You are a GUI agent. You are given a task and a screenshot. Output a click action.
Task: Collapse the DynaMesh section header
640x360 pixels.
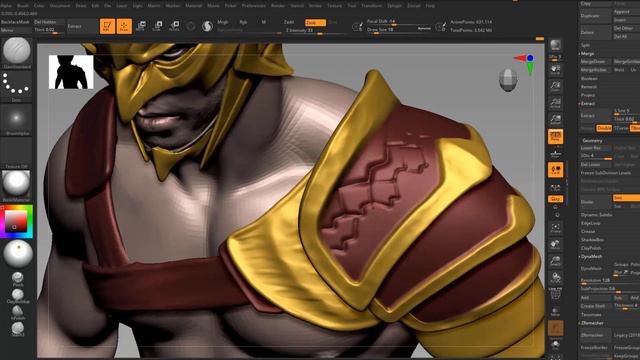pyautogui.click(x=591, y=256)
